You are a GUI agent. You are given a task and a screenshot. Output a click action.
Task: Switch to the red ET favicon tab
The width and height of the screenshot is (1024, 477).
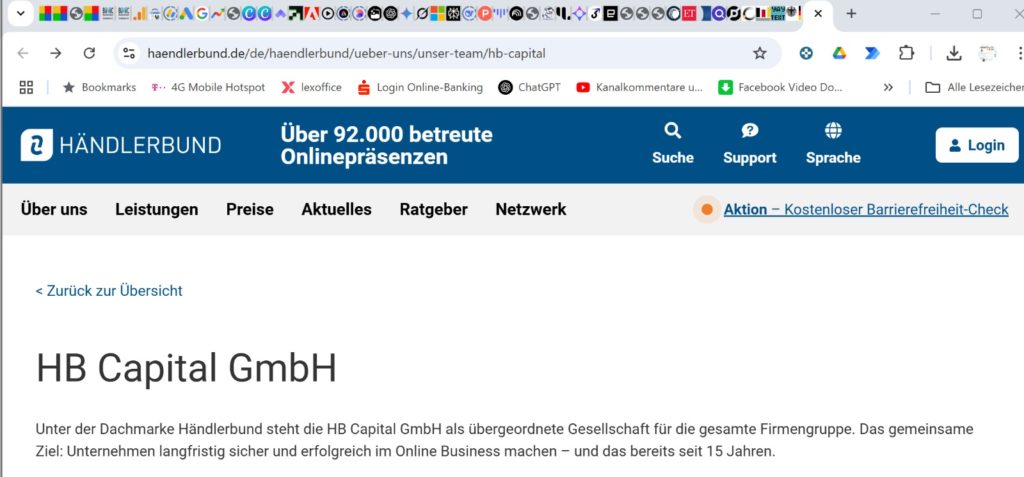click(x=689, y=14)
